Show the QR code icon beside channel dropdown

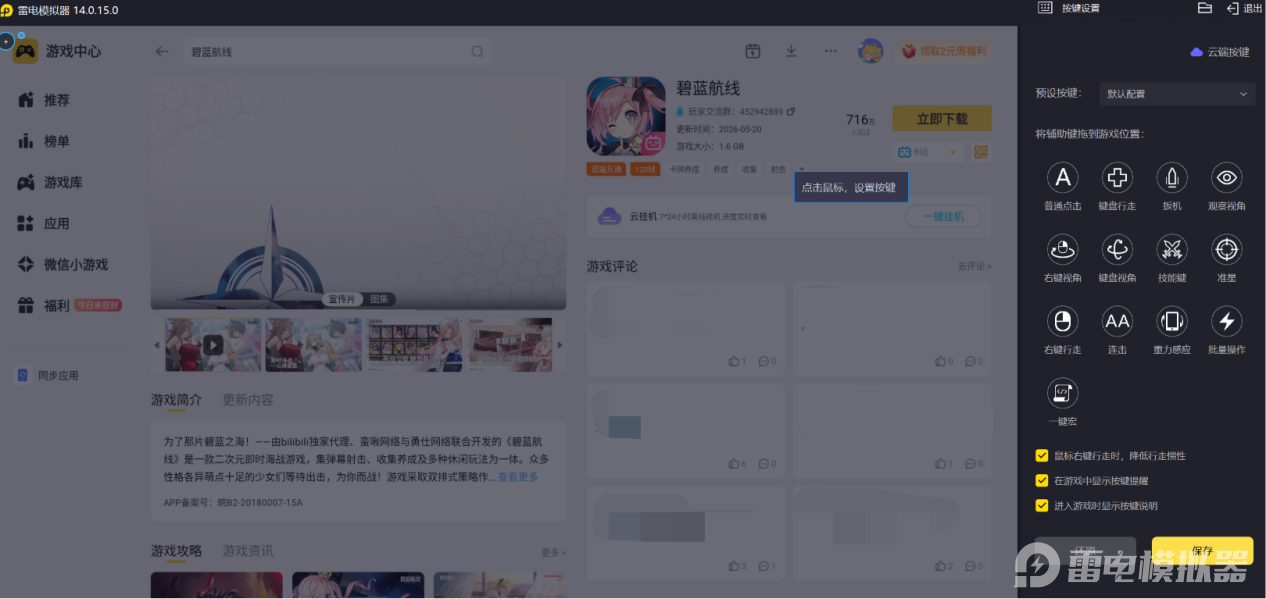981,152
